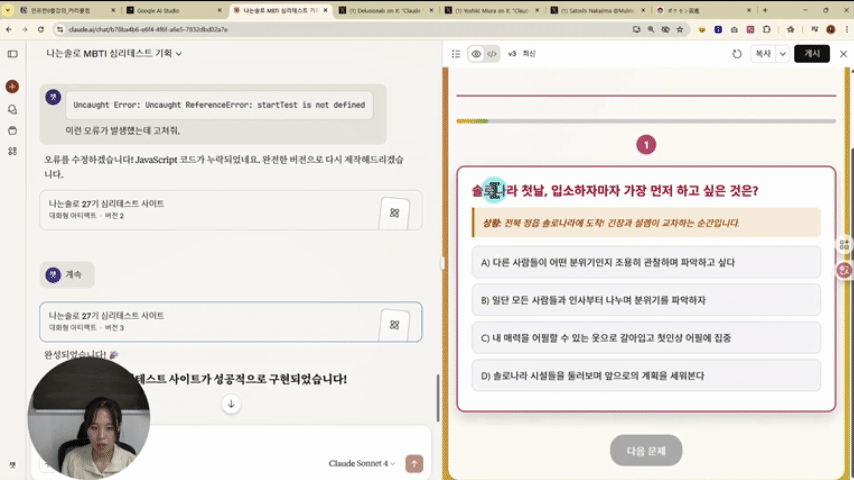Bookmark this page with the star icon
This screenshot has height=480, width=854.
point(680,29)
